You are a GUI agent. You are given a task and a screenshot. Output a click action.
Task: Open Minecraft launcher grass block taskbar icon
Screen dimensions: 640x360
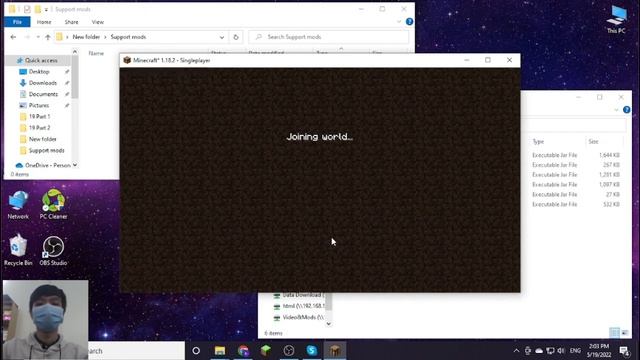coord(266,351)
